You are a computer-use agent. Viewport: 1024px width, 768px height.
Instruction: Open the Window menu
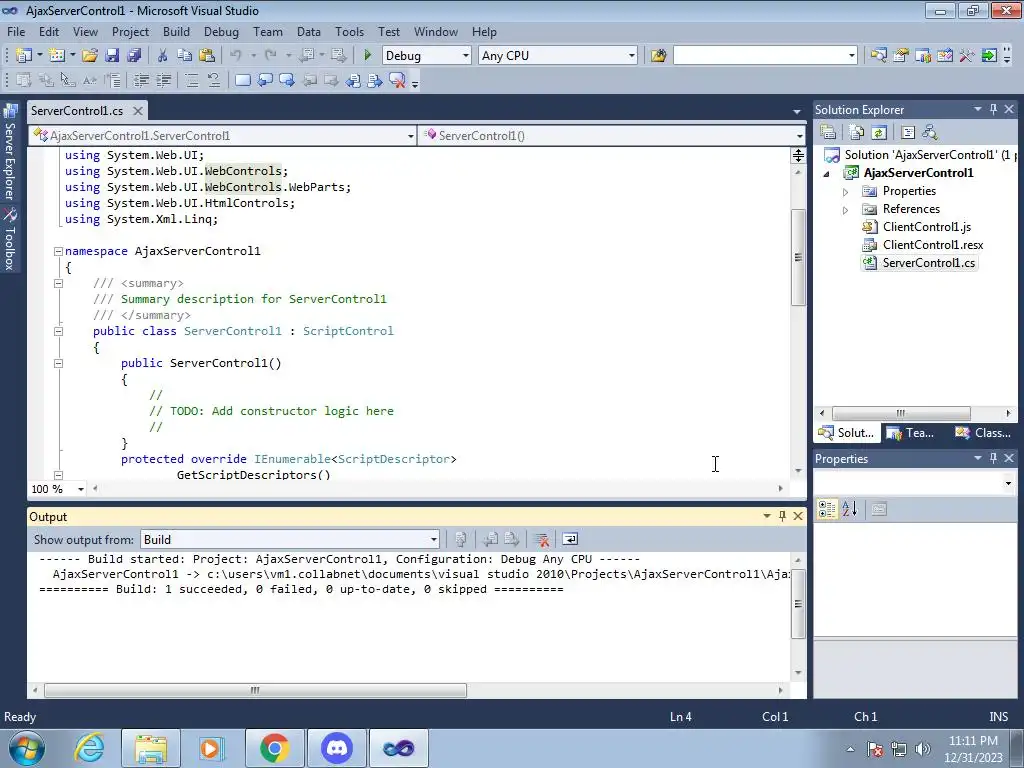(436, 31)
